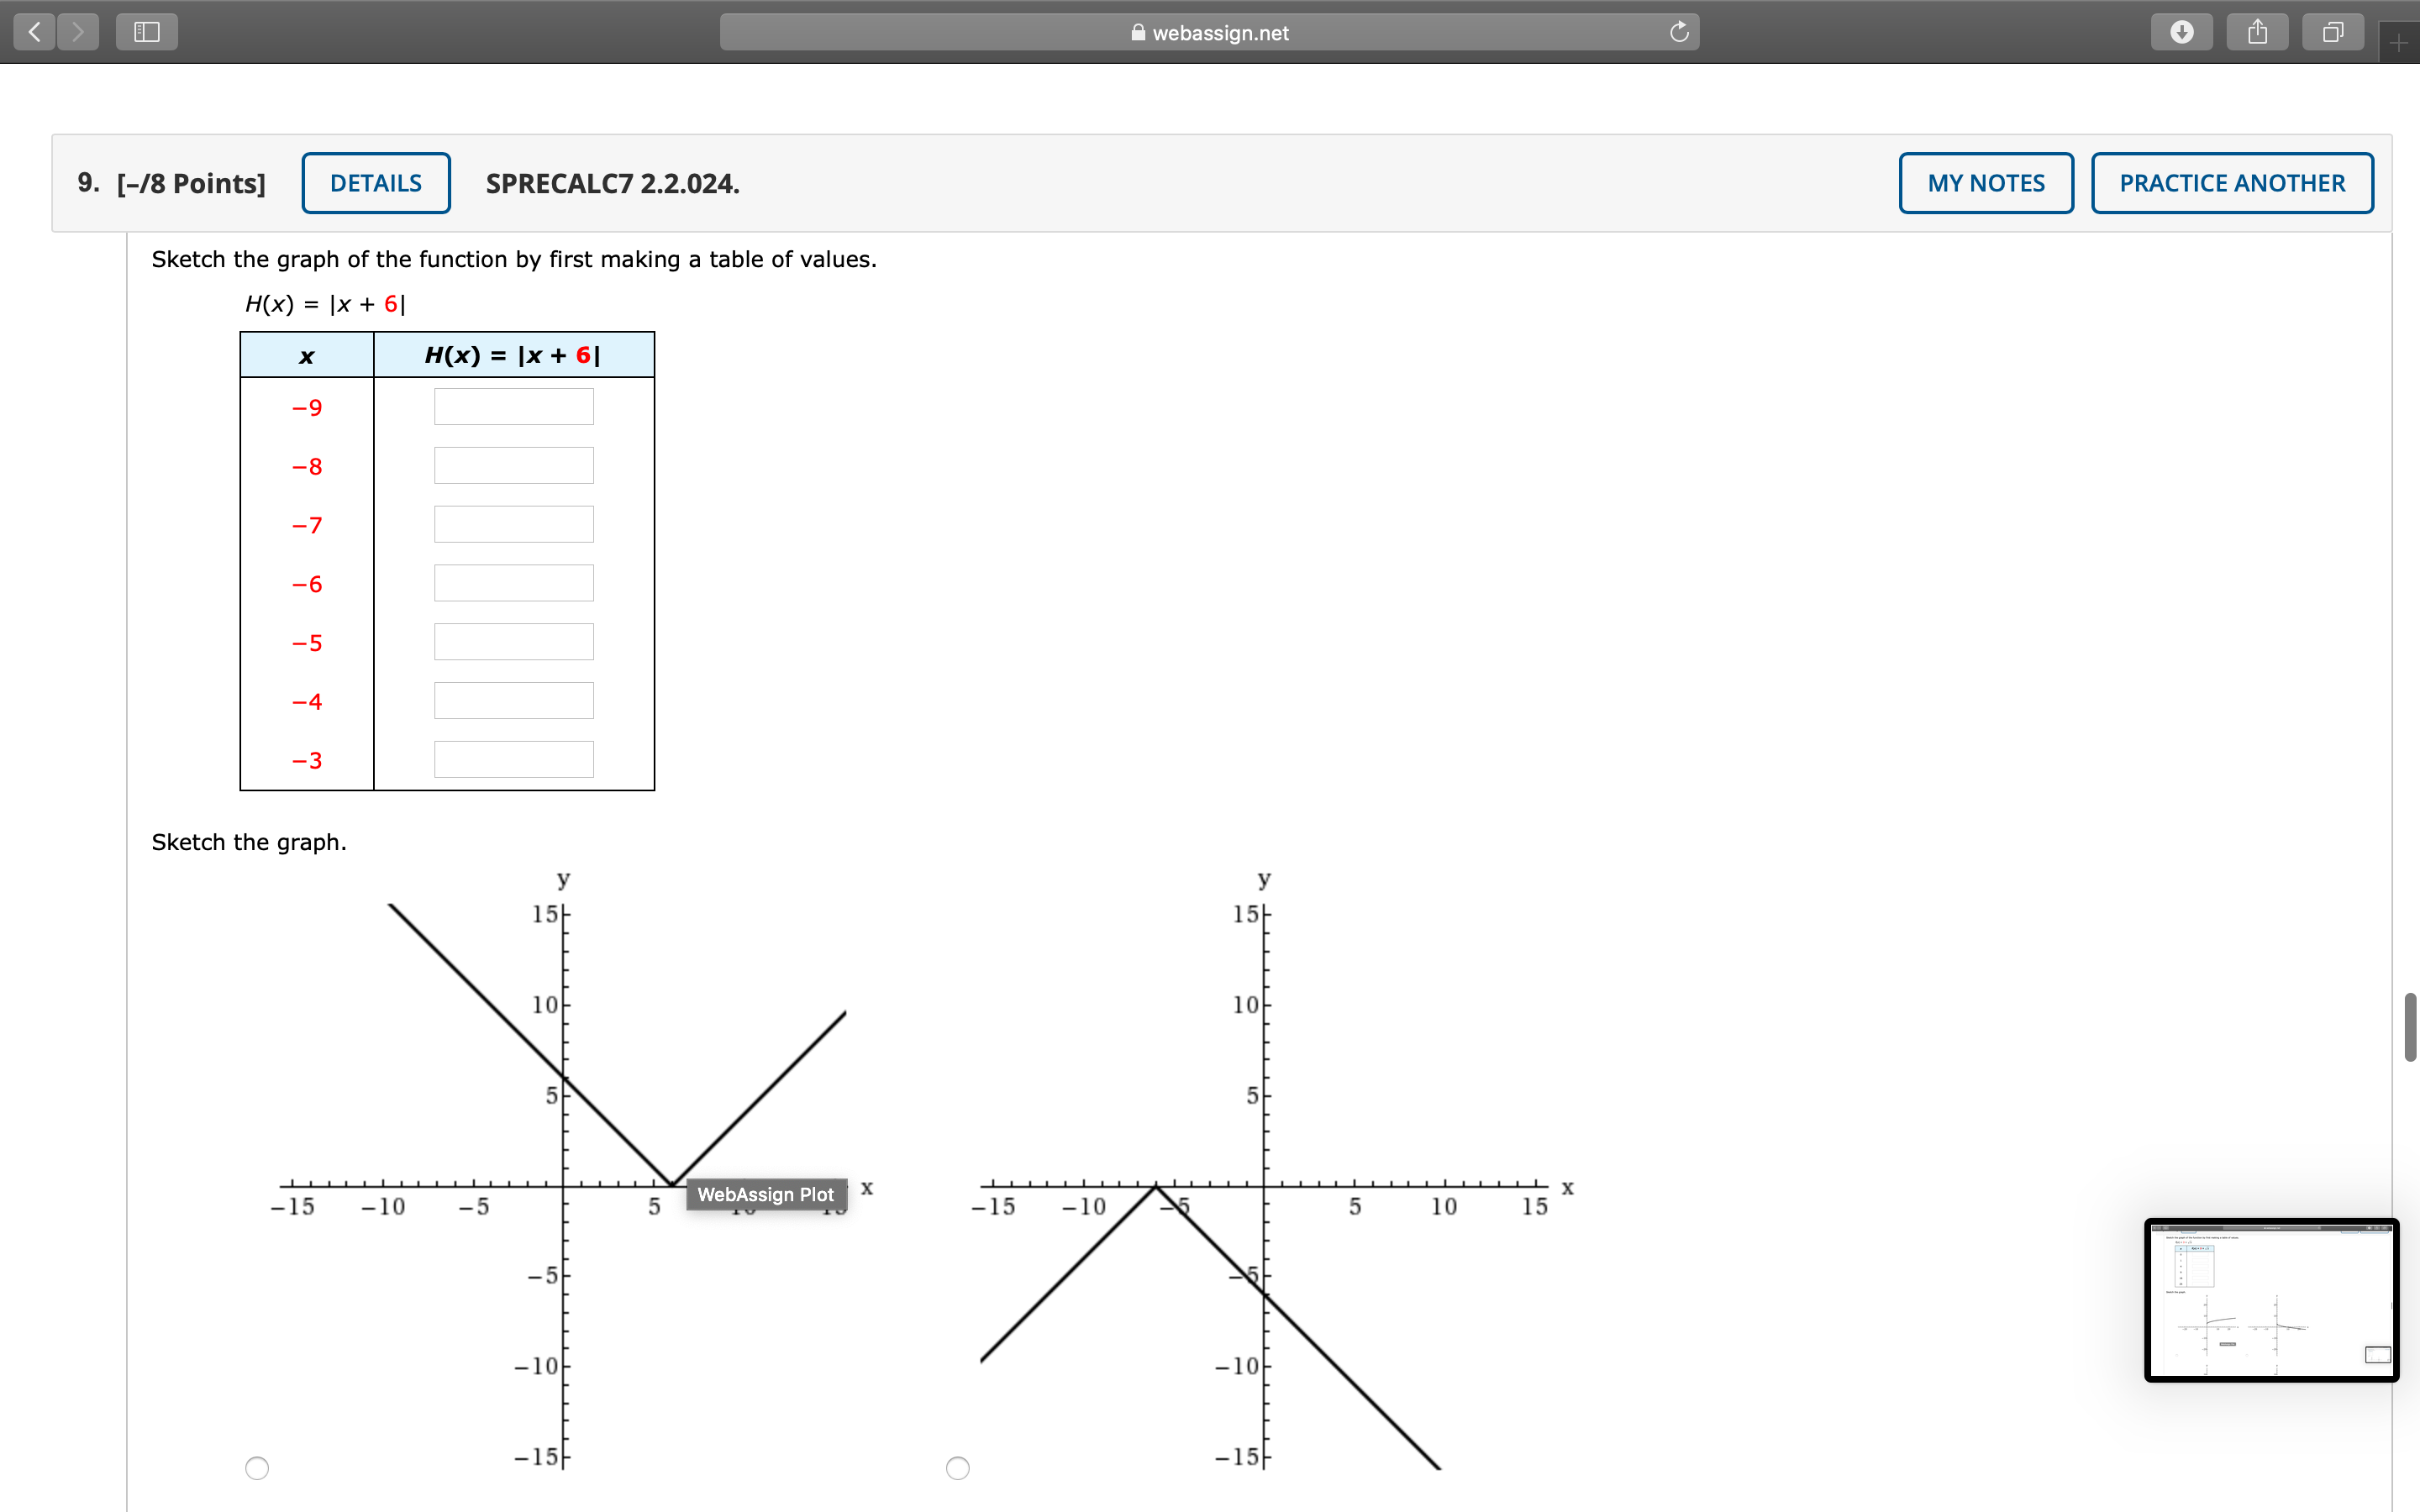Open the Safari downloads list
Screen dimensions: 2420x1512
point(2181,32)
